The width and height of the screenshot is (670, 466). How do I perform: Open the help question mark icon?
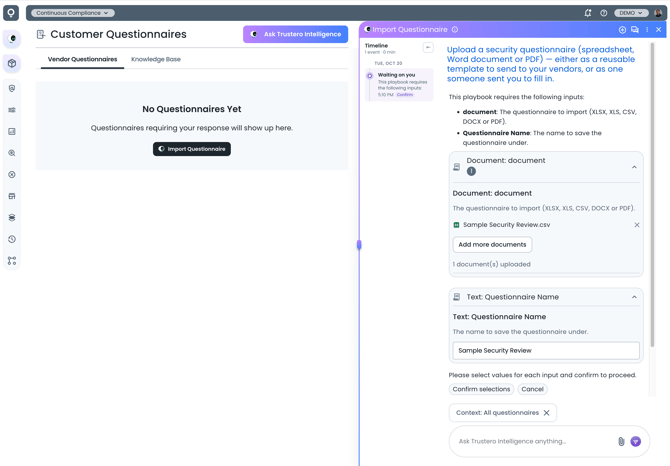[603, 13]
